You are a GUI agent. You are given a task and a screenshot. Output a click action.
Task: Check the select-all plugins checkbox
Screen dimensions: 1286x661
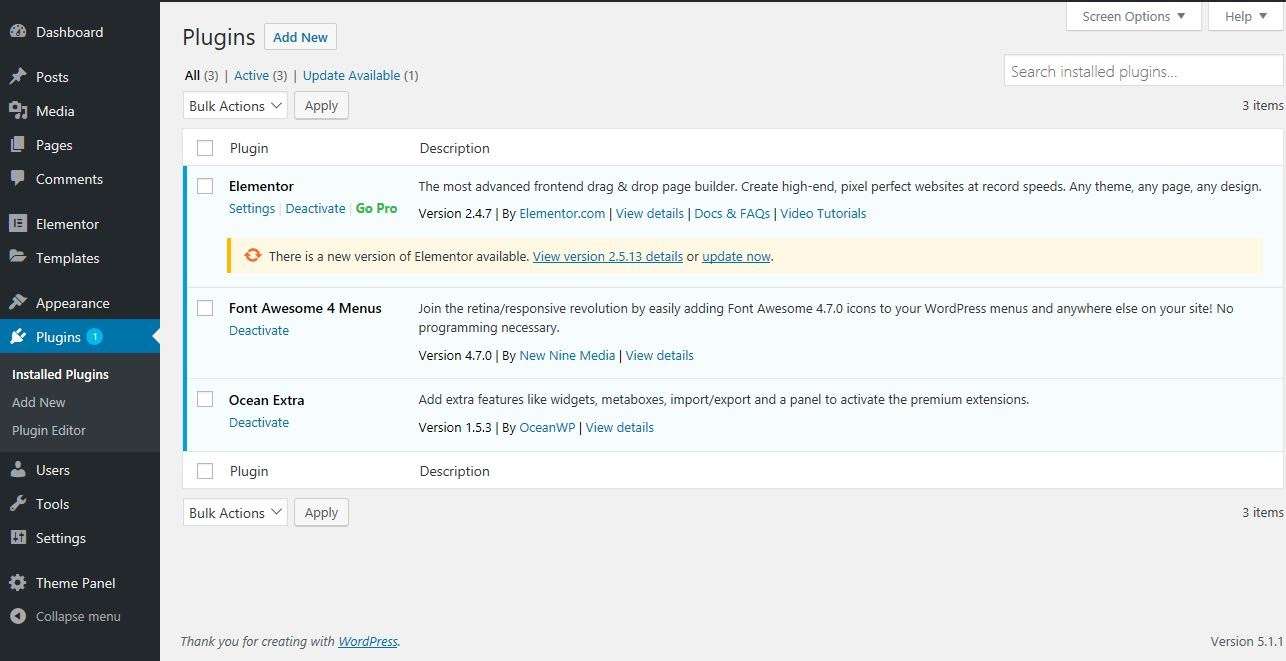point(205,147)
